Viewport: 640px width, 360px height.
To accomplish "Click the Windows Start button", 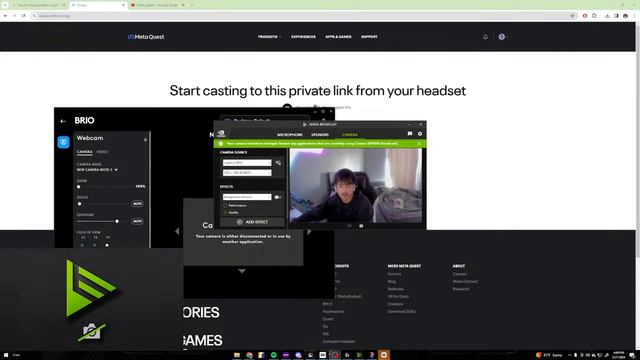I will [x=6, y=355].
